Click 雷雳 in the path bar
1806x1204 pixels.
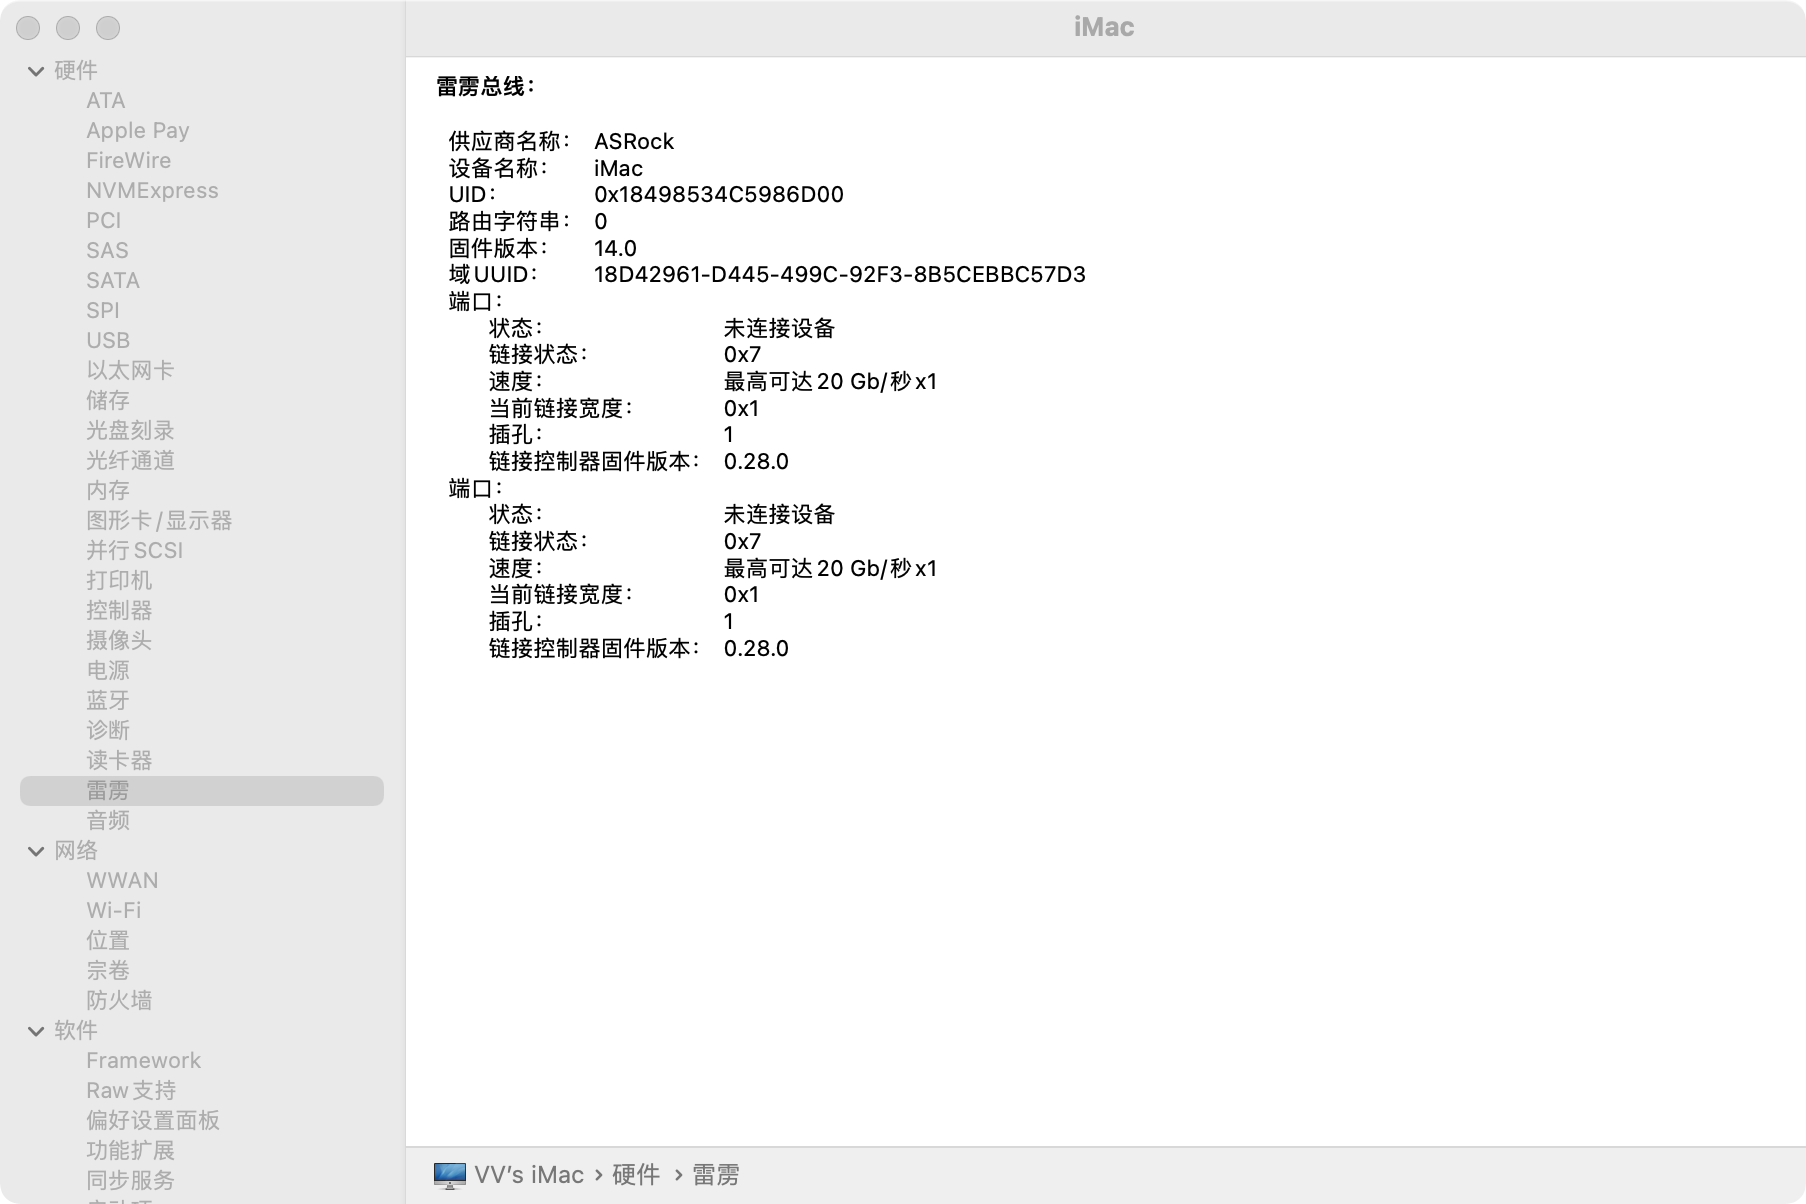click(716, 1175)
